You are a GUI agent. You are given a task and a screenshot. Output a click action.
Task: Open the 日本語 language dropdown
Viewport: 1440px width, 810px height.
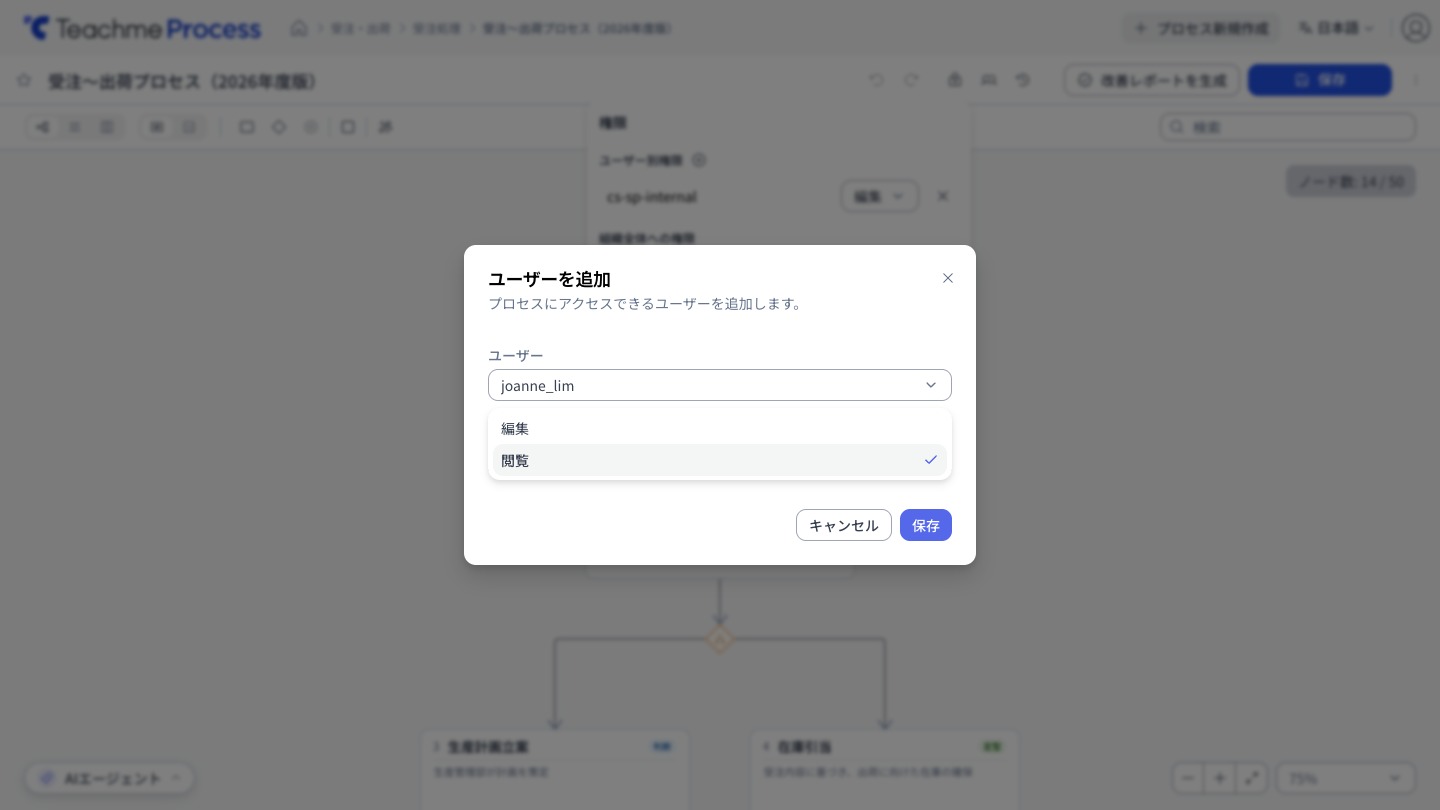(1336, 28)
